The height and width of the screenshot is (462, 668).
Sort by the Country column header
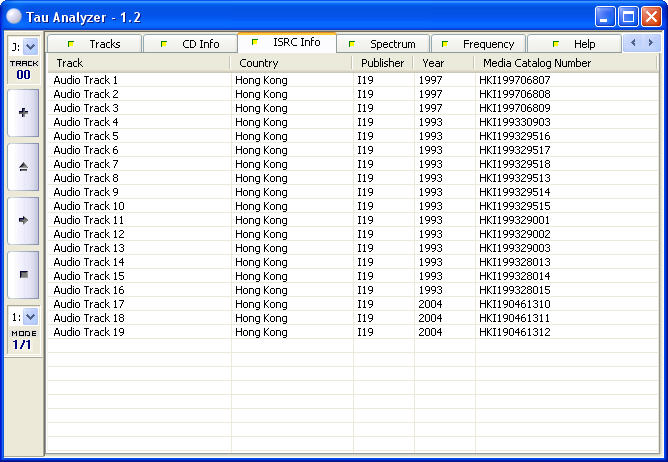[x=291, y=63]
